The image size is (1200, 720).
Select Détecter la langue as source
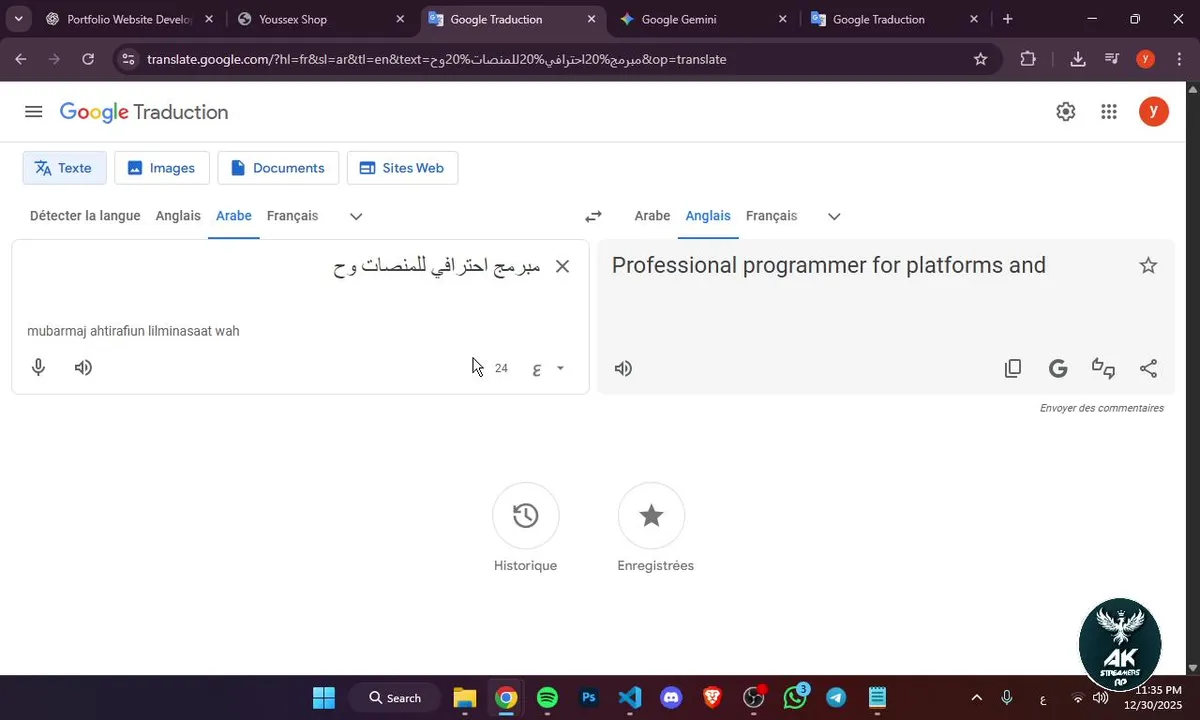[85, 216]
